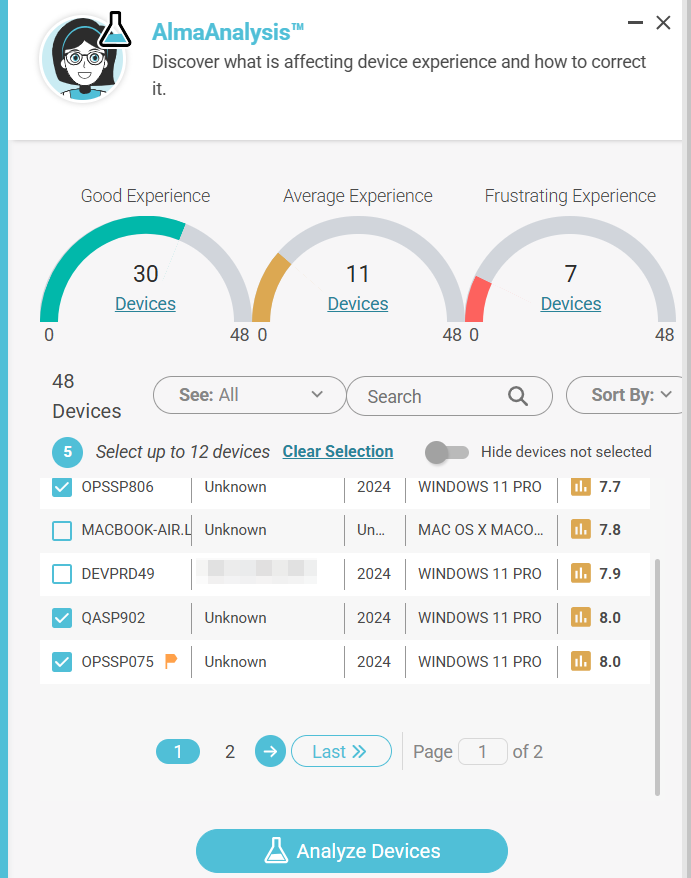Click the score chart icon for QASP902
The width and height of the screenshot is (691, 878).
click(x=581, y=618)
